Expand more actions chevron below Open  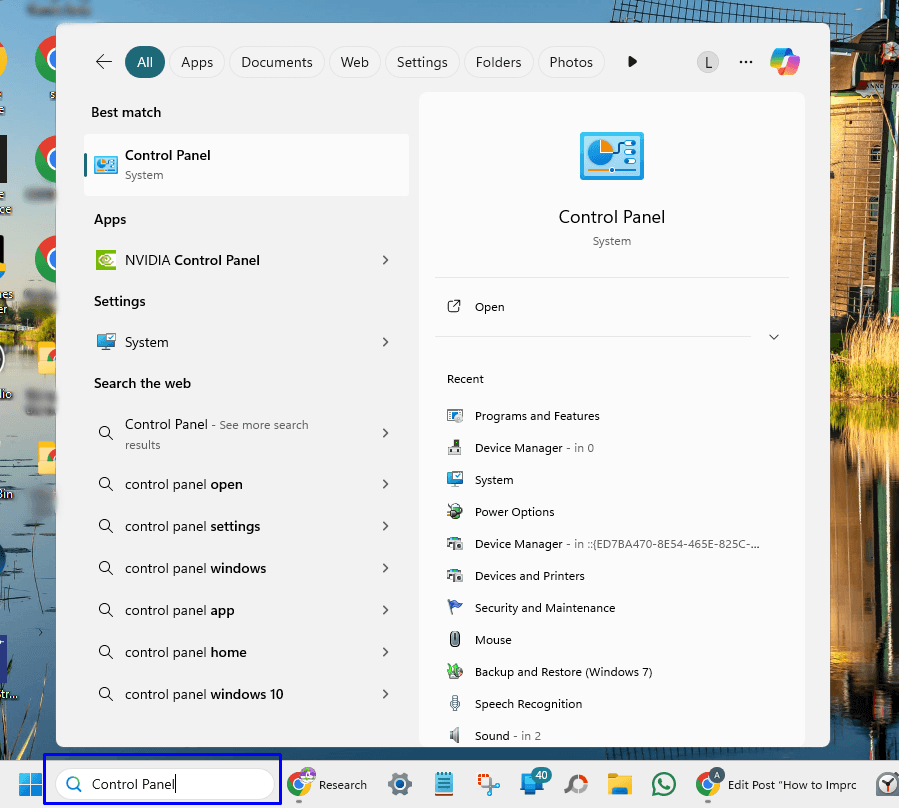(773, 337)
